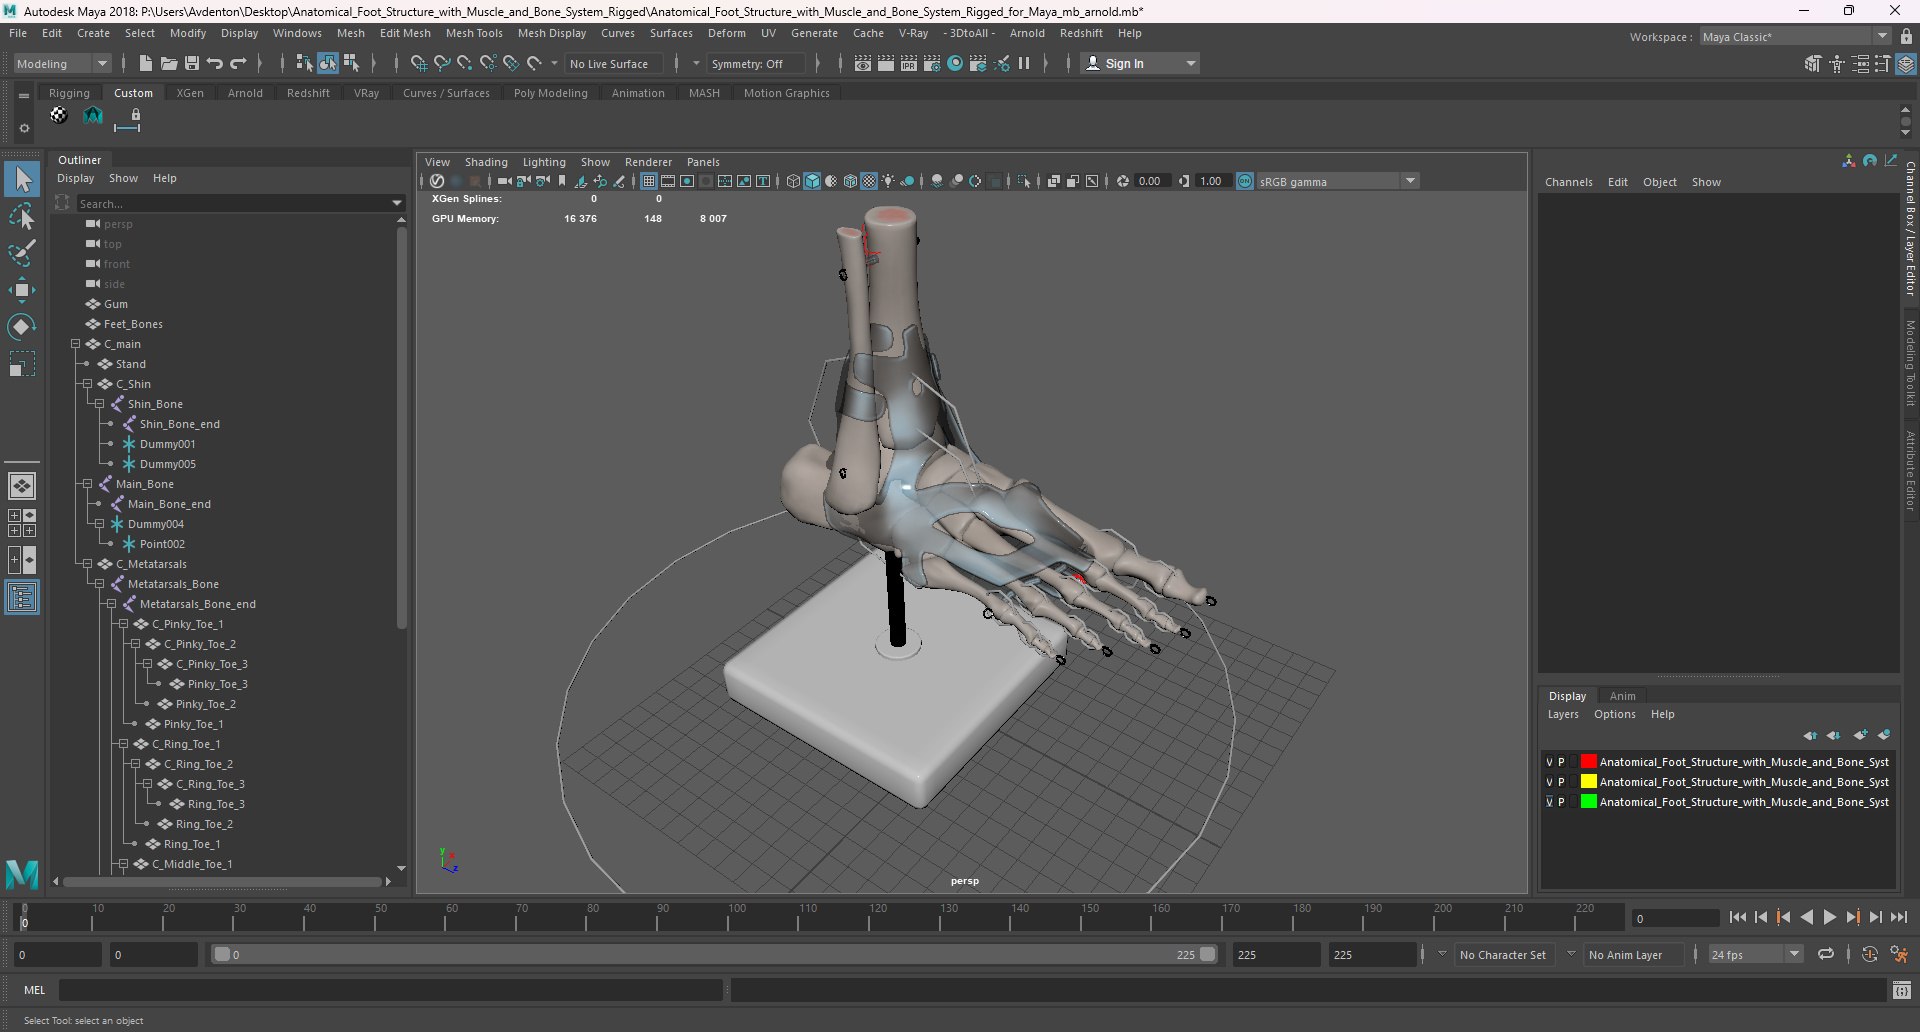Toggle visibility V of green layer
This screenshot has height=1032, width=1920.
tap(1550, 802)
